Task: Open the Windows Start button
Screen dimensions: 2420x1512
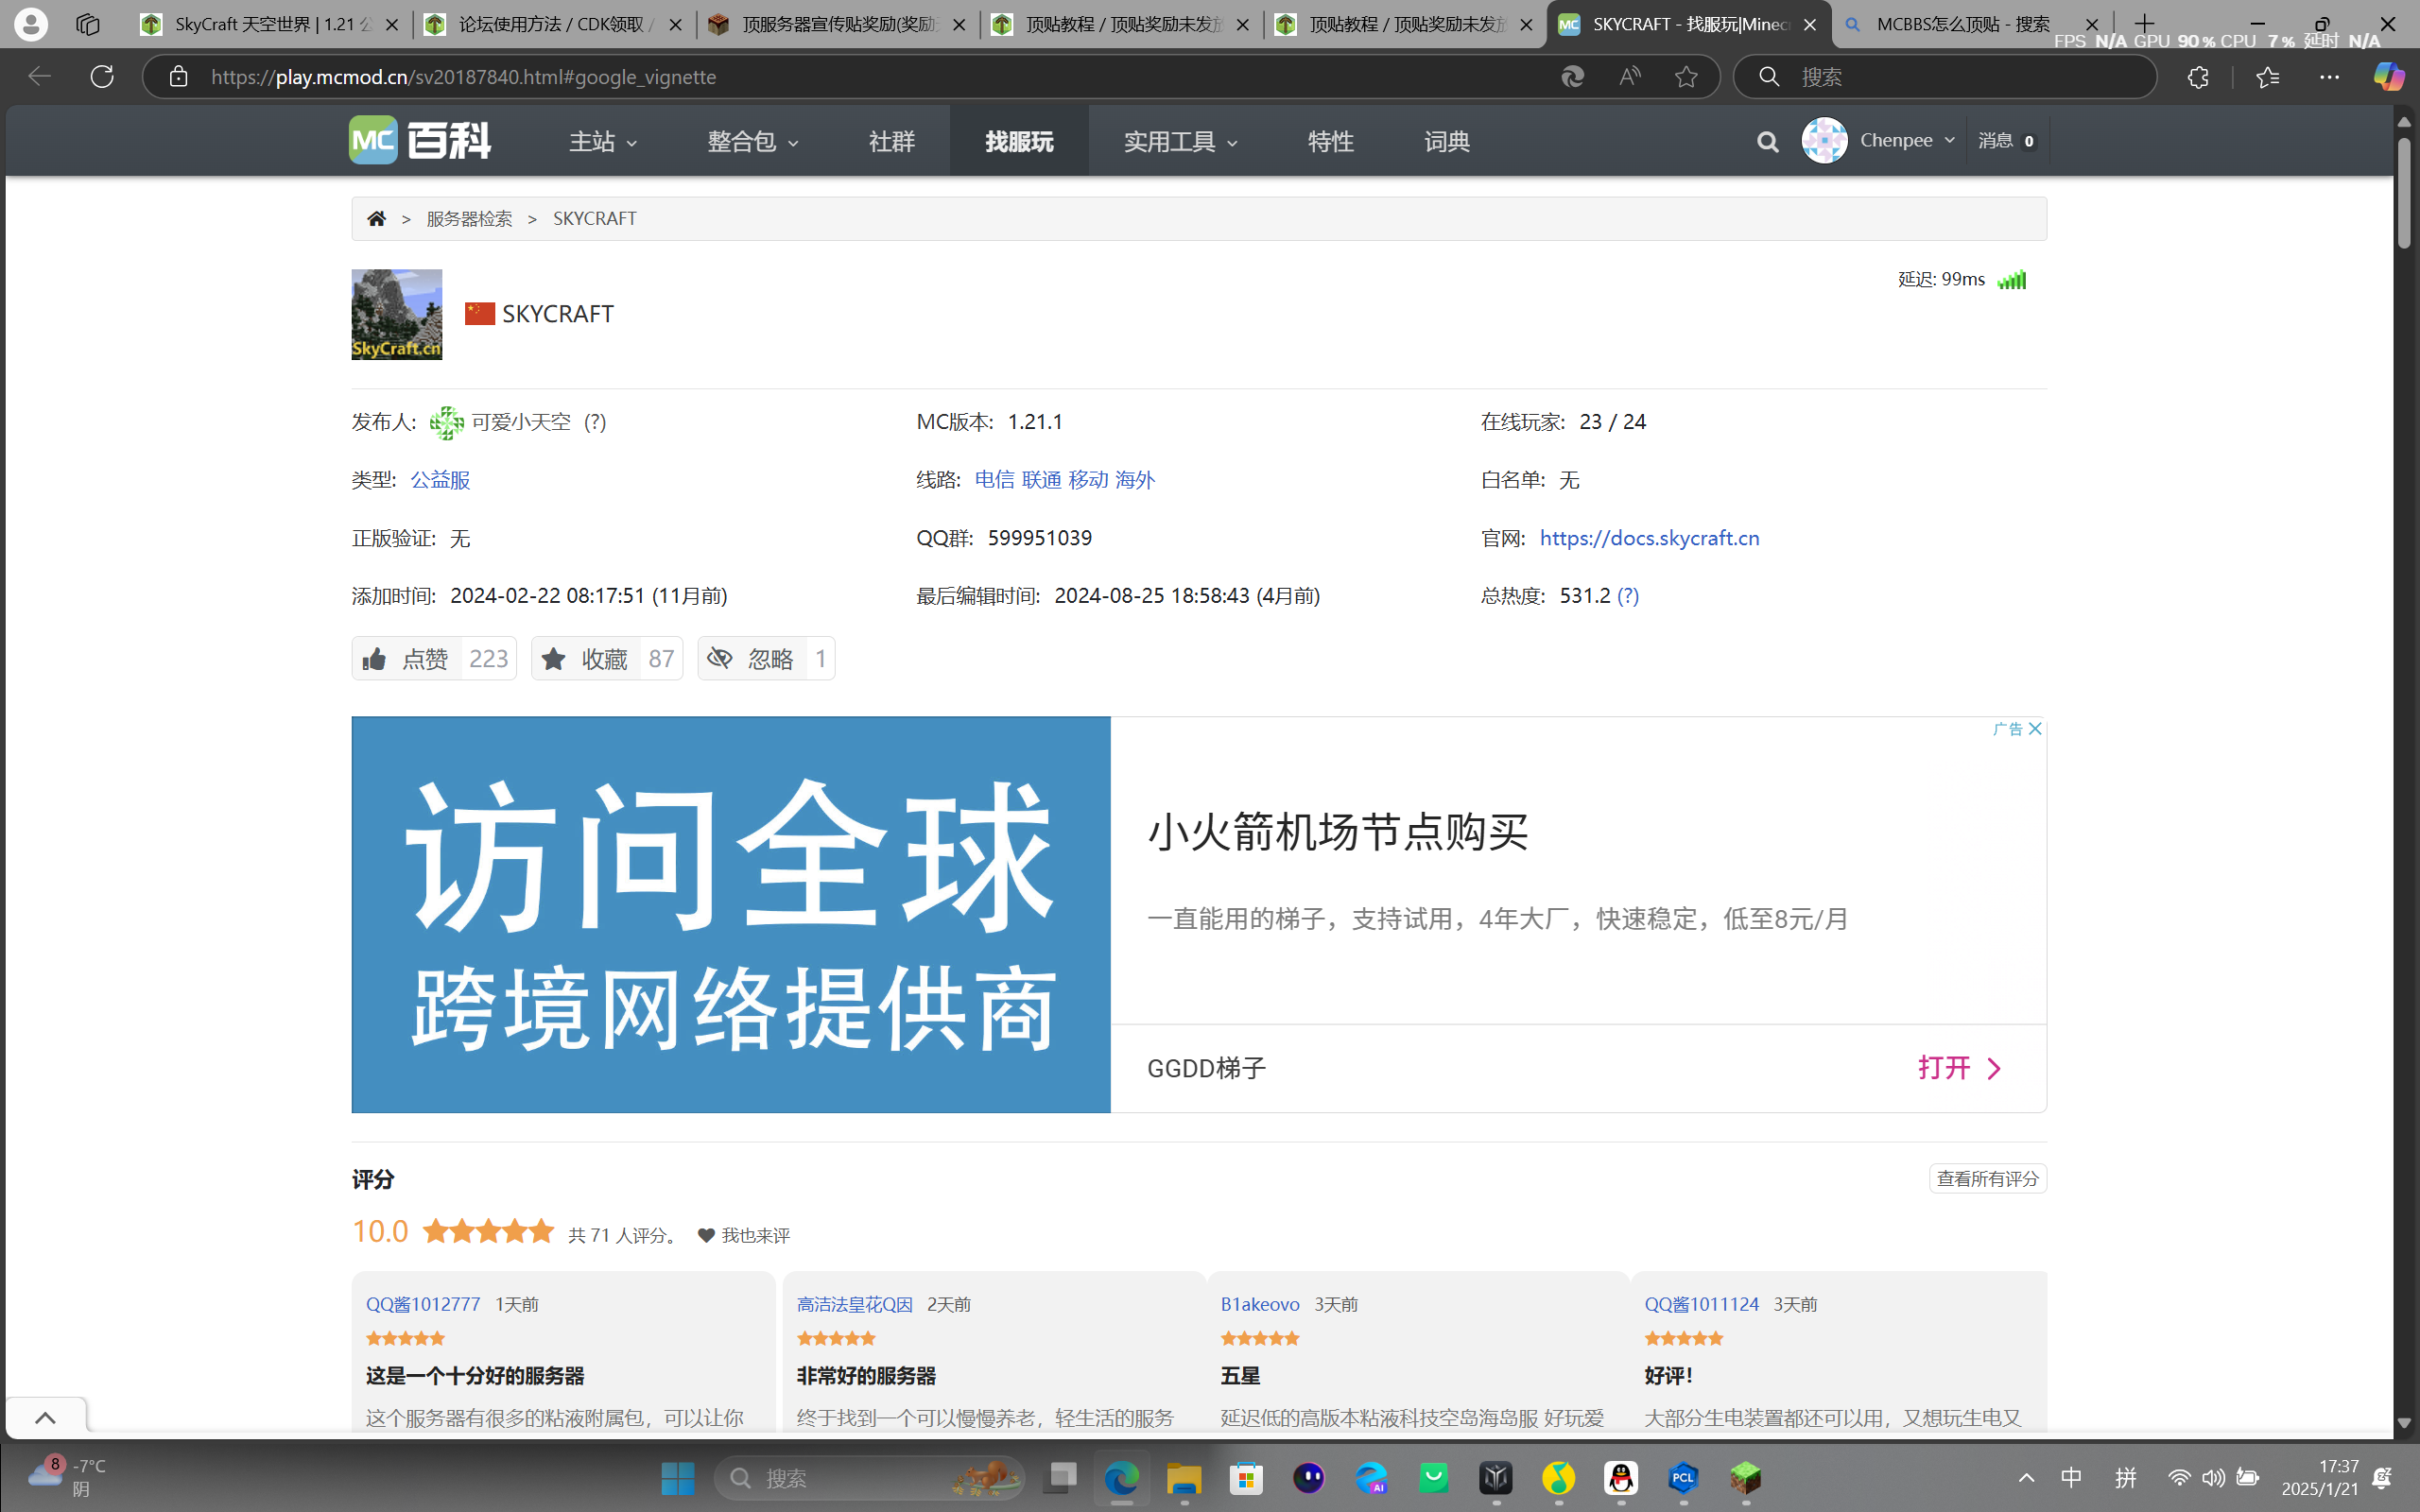Action: tap(678, 1477)
